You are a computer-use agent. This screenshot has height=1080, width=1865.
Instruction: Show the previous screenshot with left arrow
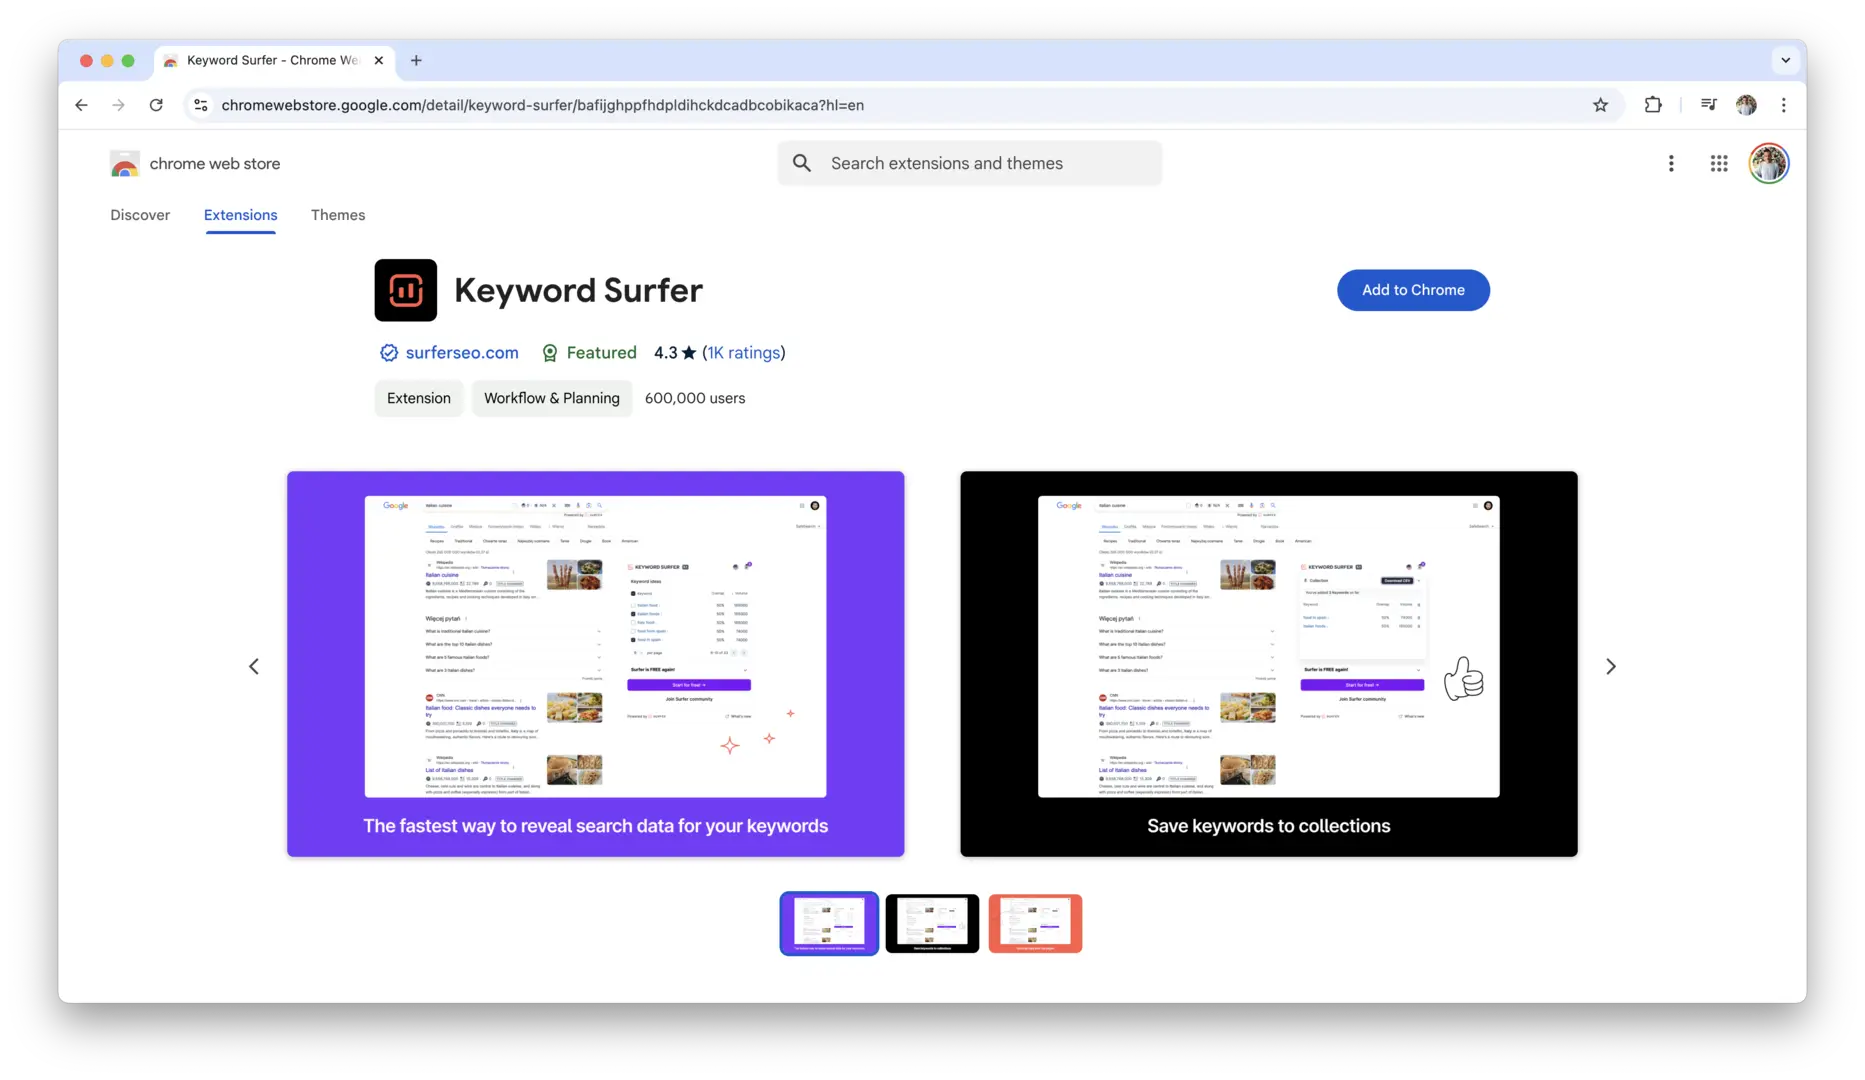click(254, 666)
